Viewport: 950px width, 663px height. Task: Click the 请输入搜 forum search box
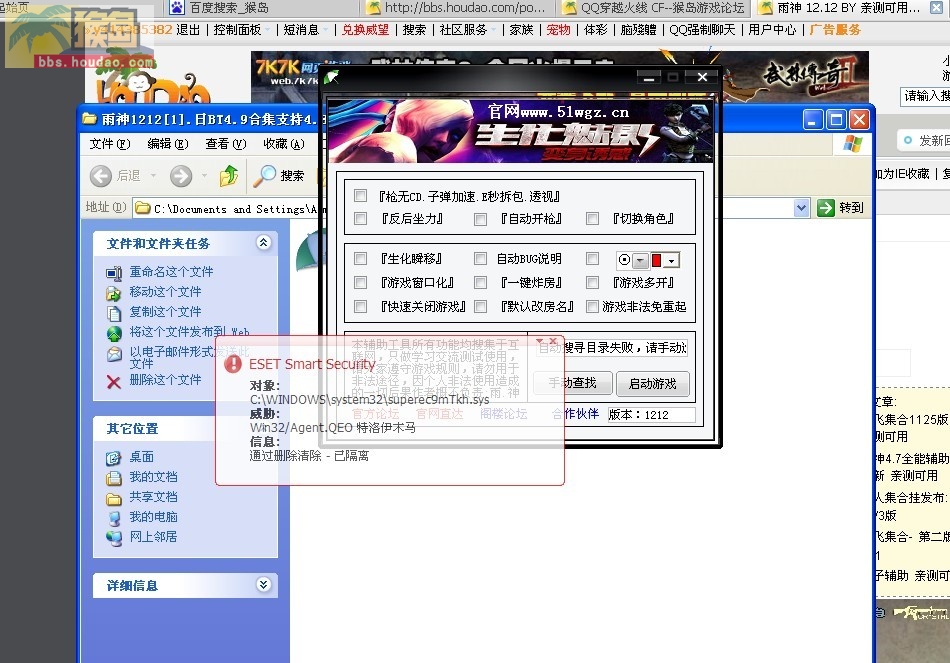click(x=925, y=96)
